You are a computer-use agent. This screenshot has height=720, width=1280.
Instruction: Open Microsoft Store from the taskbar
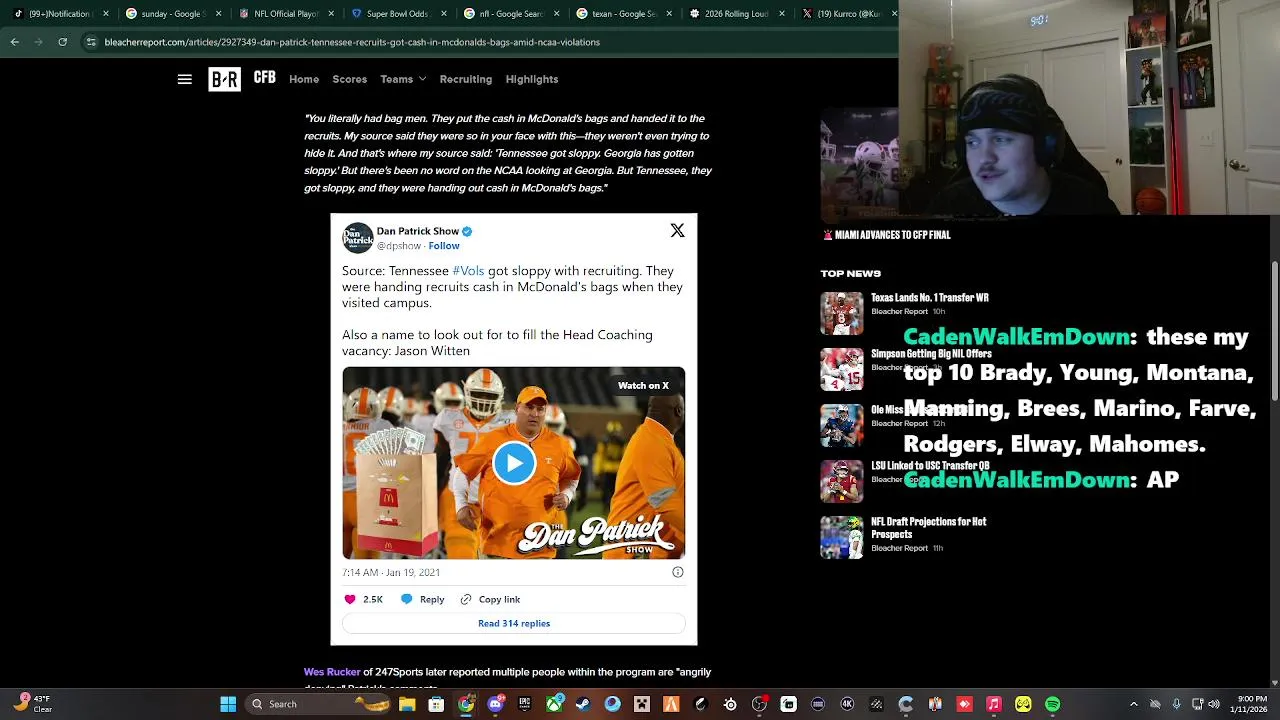[x=436, y=704]
